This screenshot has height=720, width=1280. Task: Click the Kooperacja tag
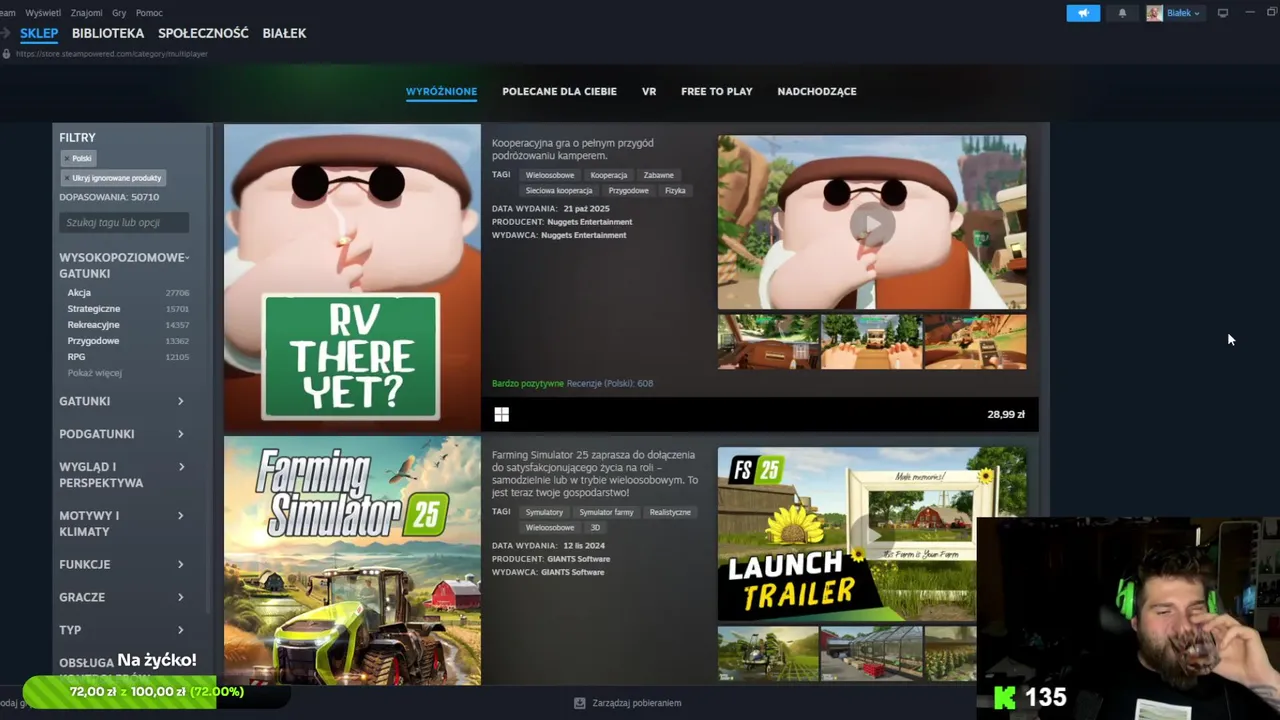click(x=609, y=175)
